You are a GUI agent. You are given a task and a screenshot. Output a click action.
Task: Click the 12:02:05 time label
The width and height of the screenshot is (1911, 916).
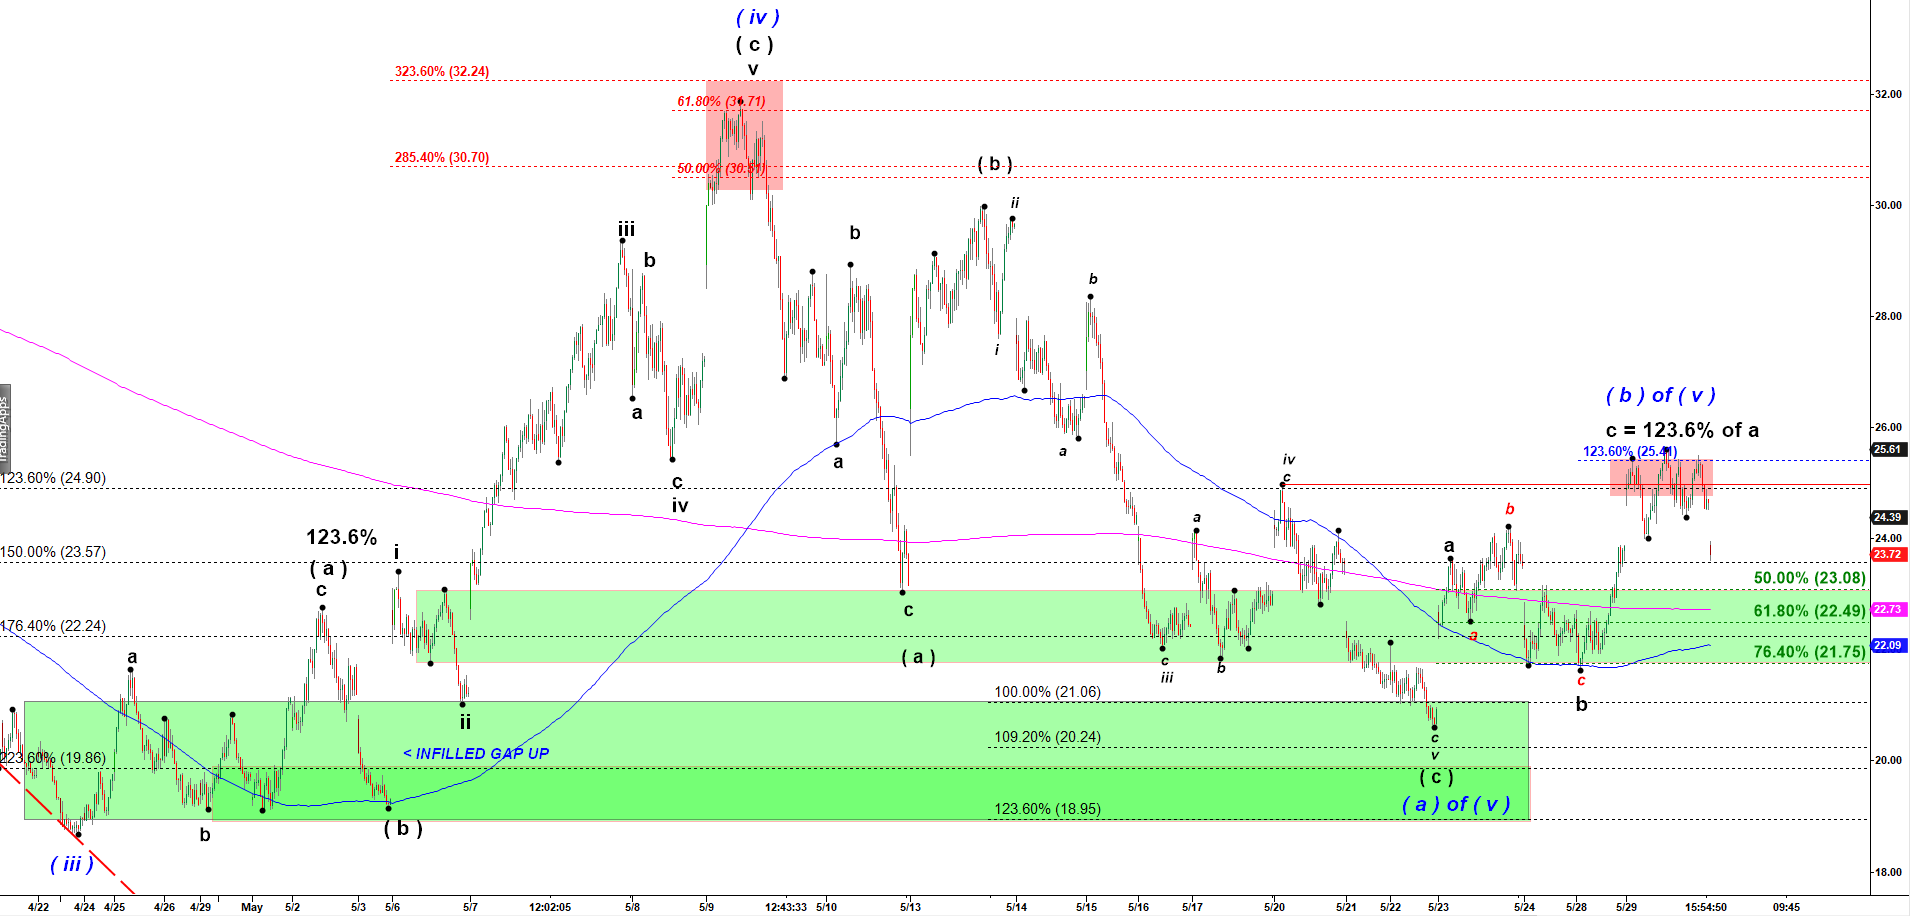[550, 908]
